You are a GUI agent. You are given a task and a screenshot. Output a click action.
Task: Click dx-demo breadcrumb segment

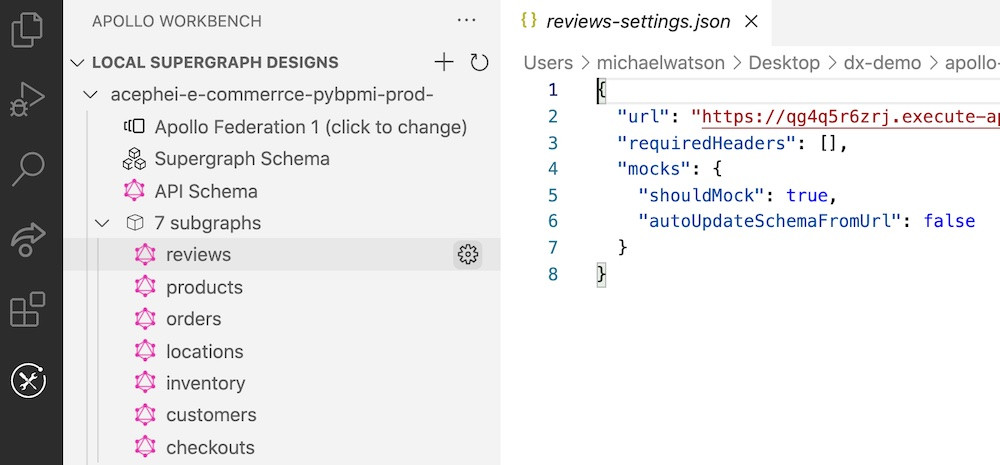pos(883,63)
